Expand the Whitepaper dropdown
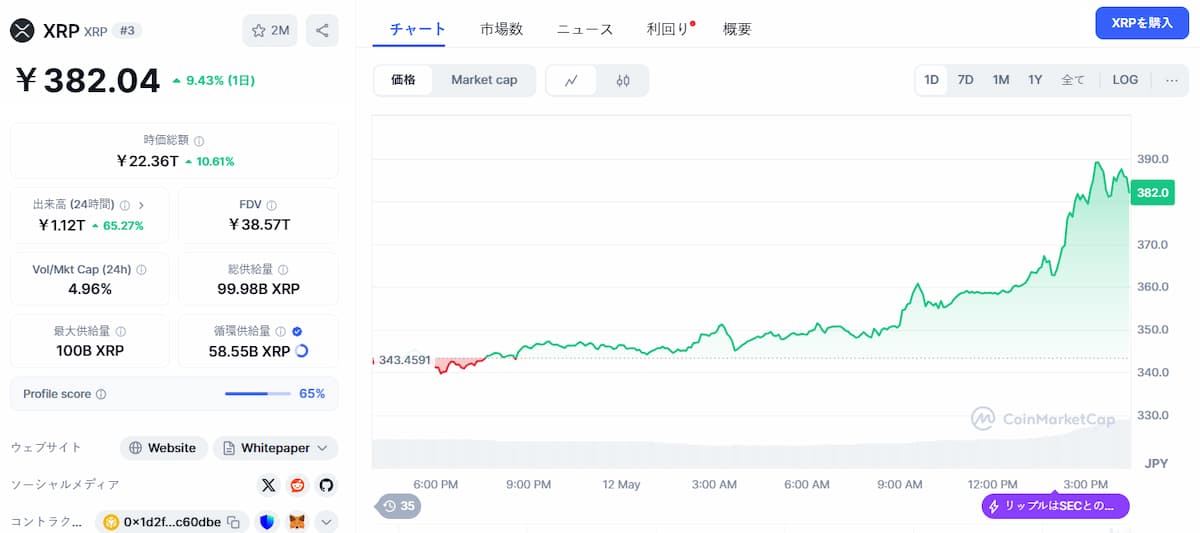 pyautogui.click(x=275, y=448)
